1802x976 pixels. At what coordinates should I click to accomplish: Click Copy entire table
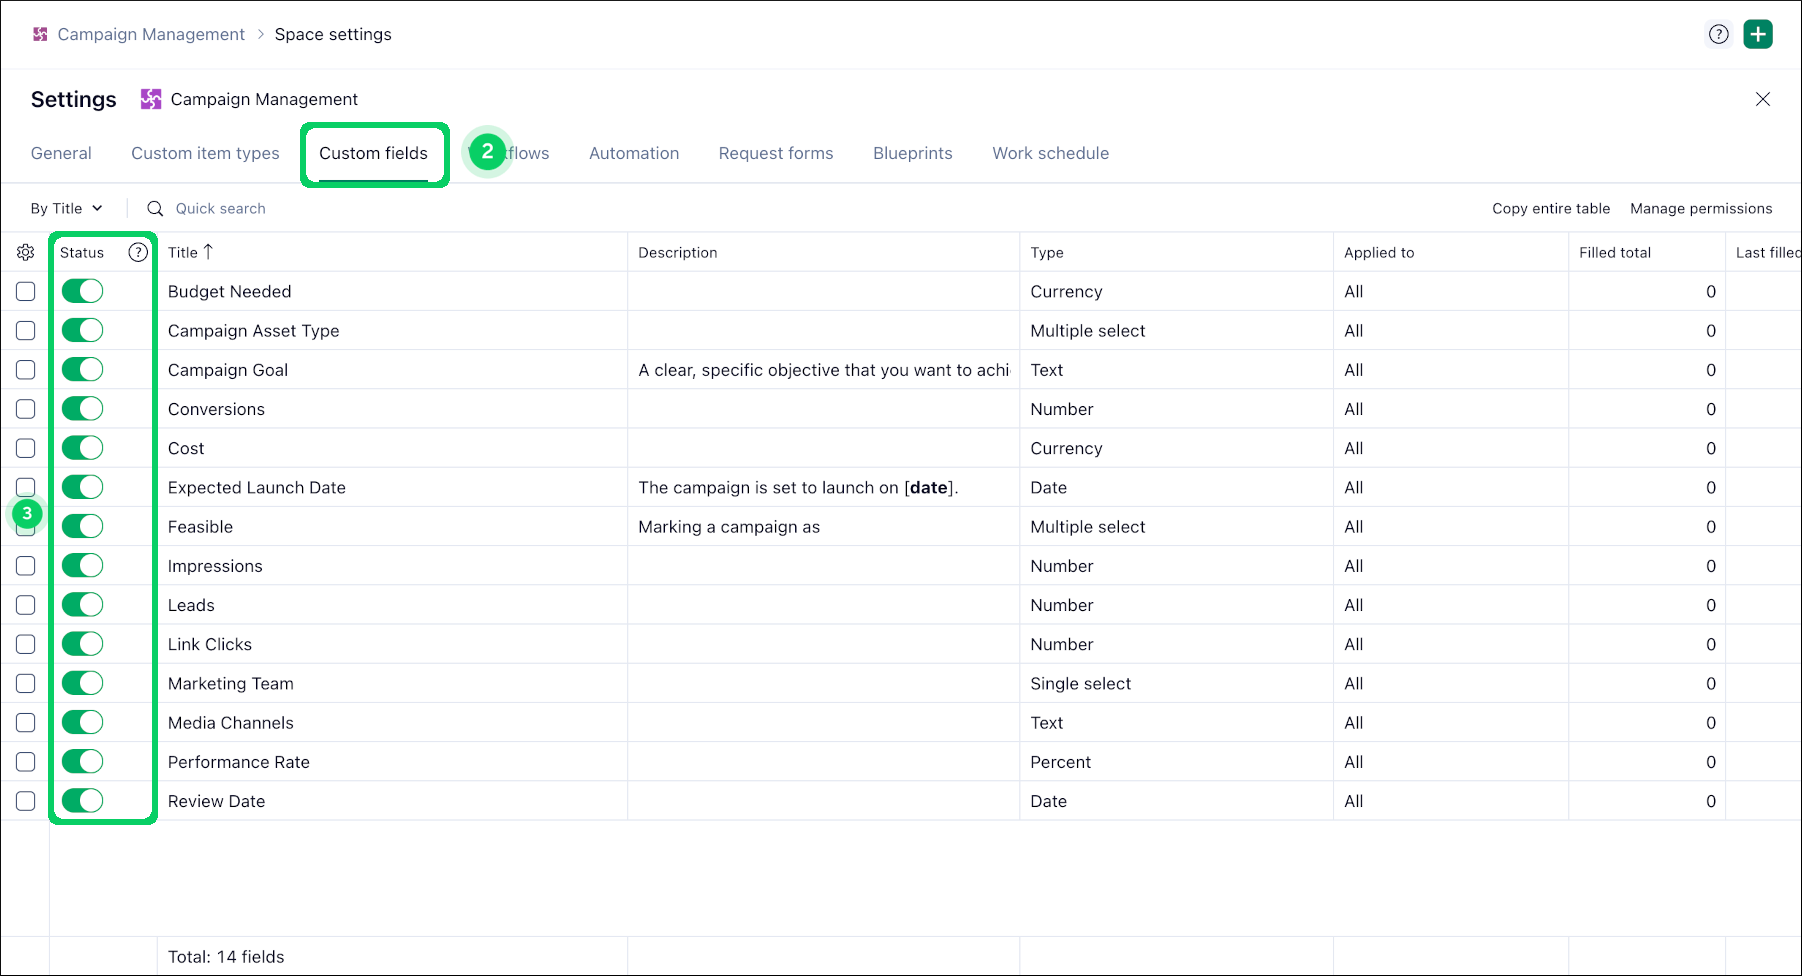tap(1551, 209)
